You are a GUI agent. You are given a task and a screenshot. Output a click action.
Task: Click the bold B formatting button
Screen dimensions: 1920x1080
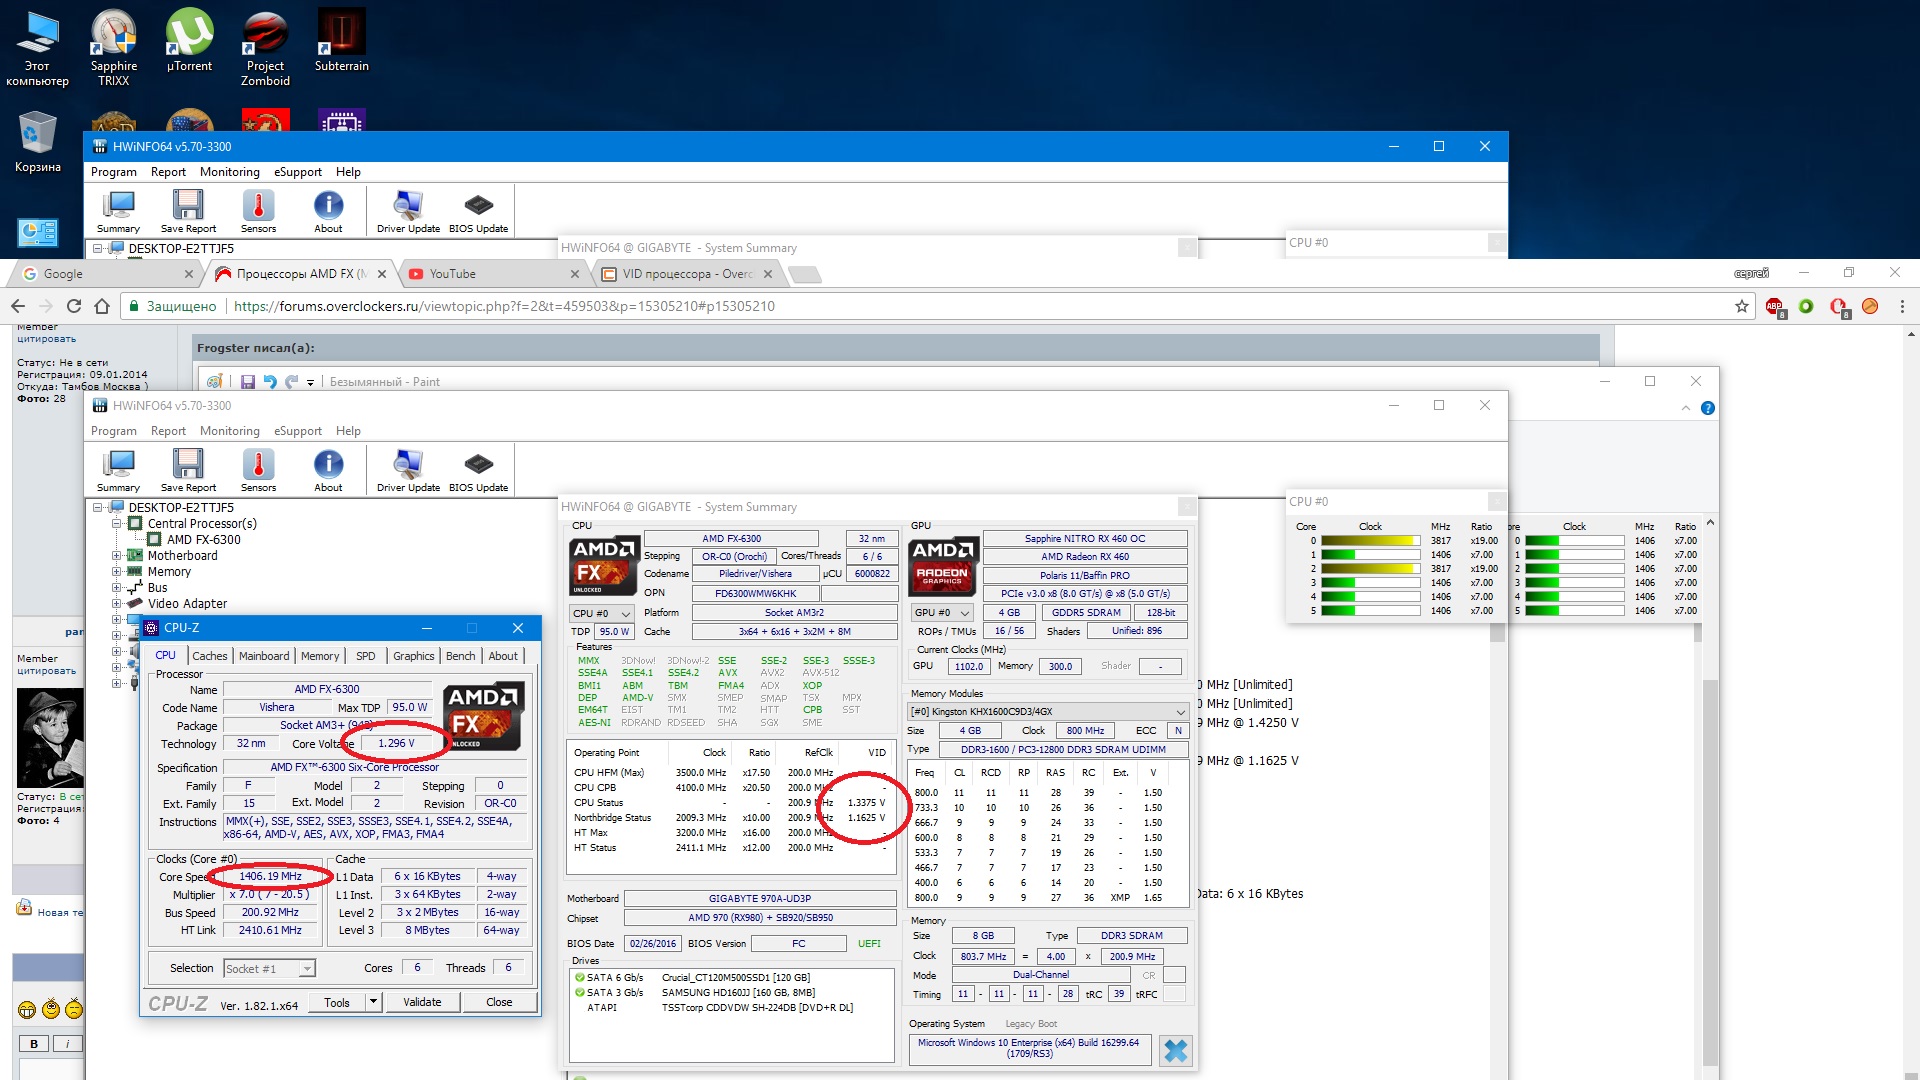coord(33,1044)
